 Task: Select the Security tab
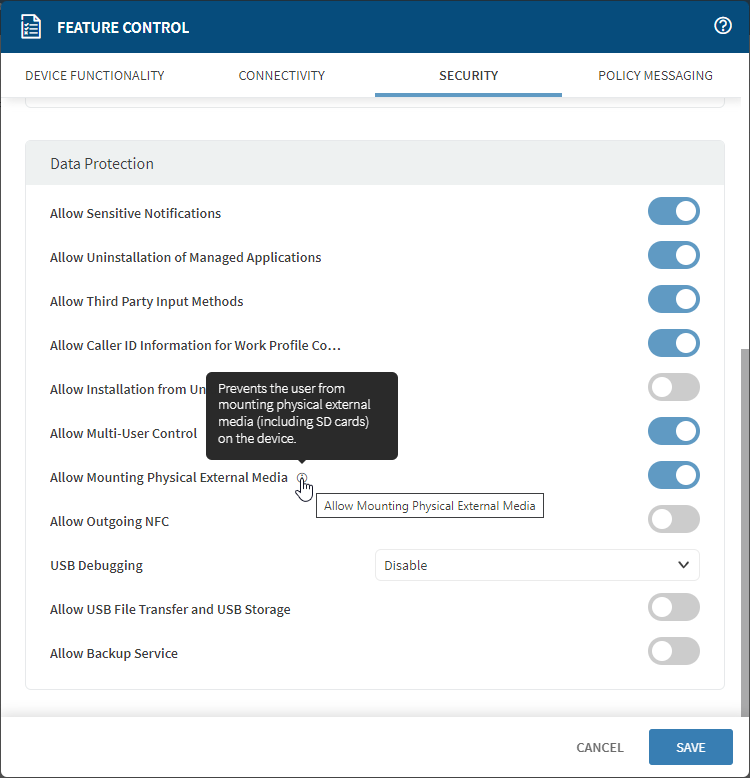click(x=468, y=75)
